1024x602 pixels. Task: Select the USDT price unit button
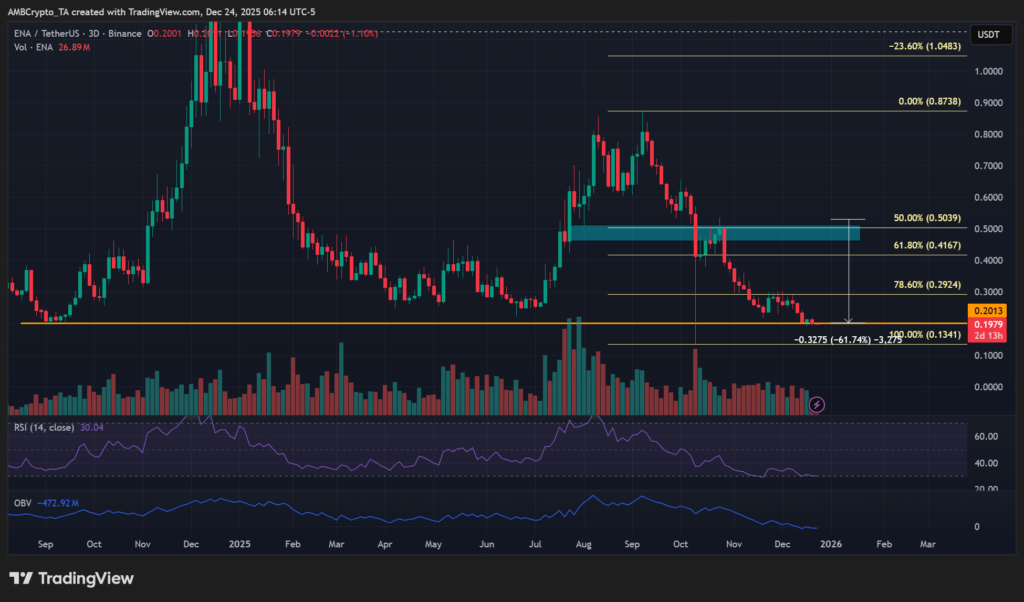pos(991,33)
